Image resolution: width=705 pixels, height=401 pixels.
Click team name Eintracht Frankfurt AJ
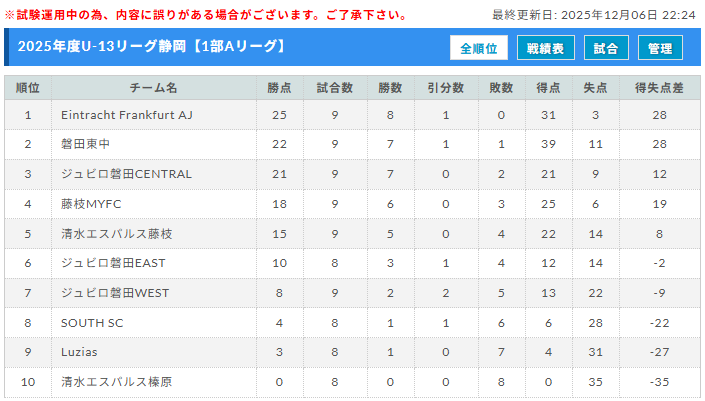127,115
